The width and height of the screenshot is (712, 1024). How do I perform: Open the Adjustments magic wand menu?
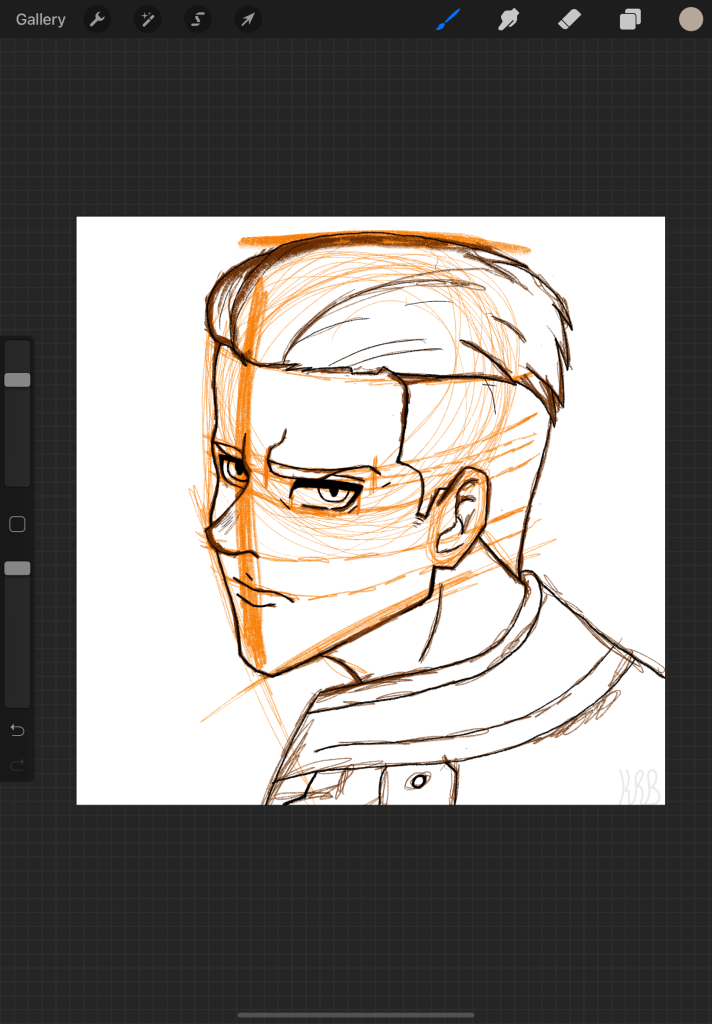[148, 19]
